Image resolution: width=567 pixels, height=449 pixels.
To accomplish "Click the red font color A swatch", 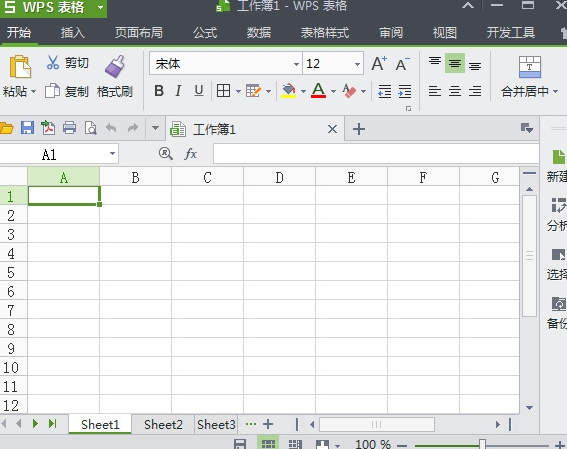I will (x=319, y=91).
